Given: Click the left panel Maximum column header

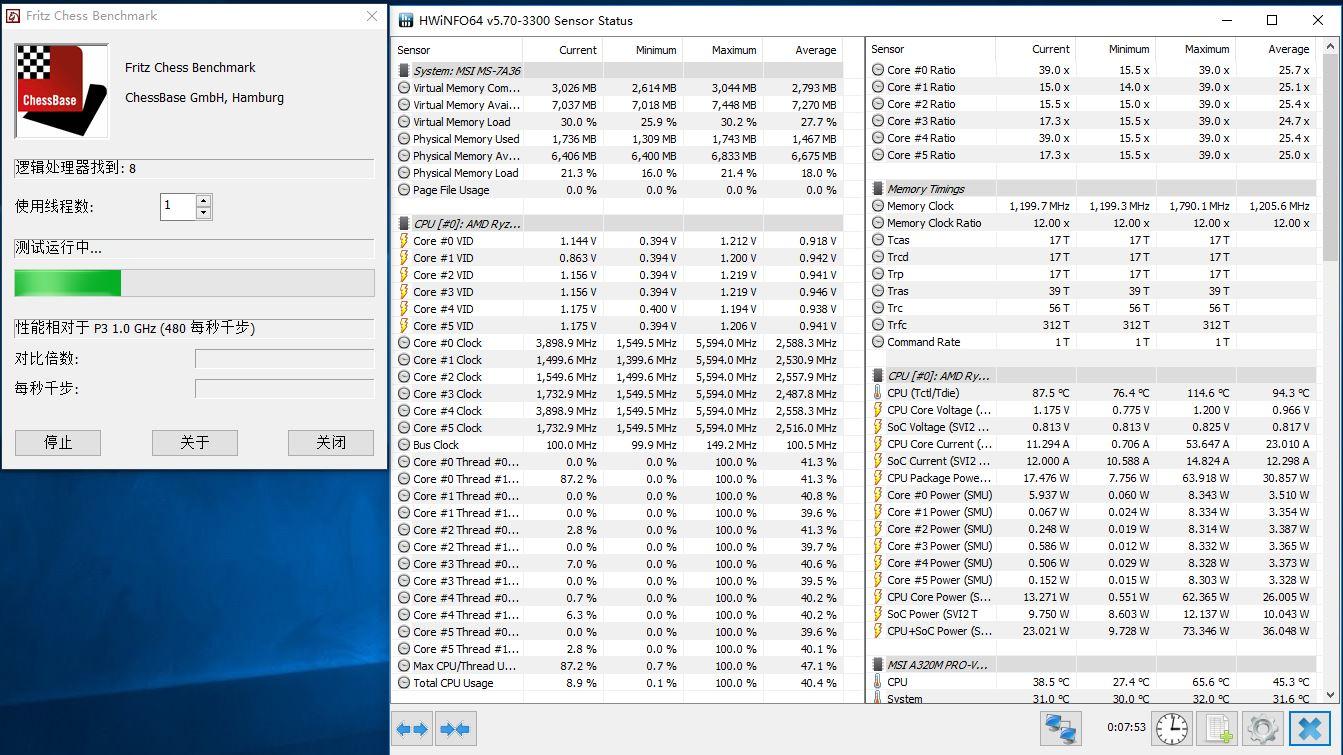Looking at the screenshot, I should point(721,50).
